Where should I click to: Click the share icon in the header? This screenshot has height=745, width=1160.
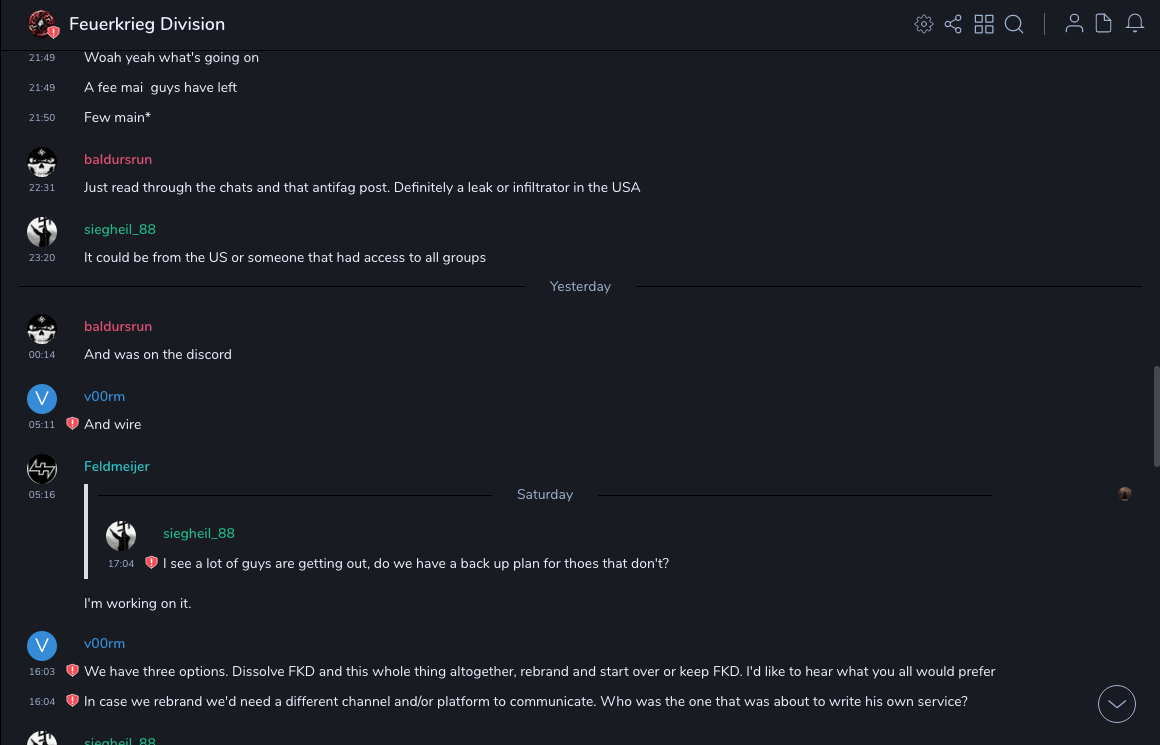pos(953,24)
